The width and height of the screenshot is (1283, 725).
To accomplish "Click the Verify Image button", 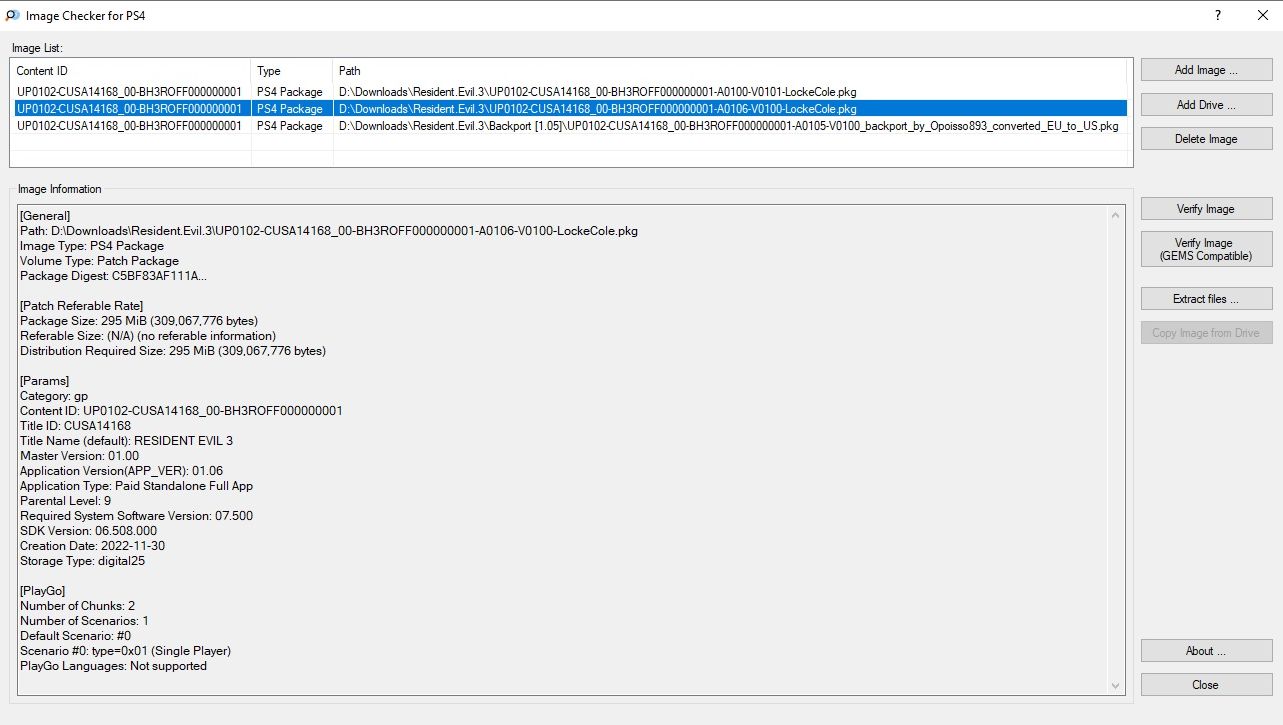I will tap(1206, 209).
